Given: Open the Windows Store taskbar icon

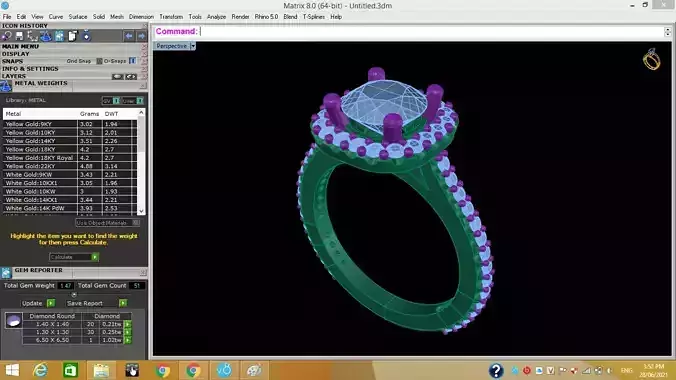Looking at the screenshot, I should click(x=70, y=371).
